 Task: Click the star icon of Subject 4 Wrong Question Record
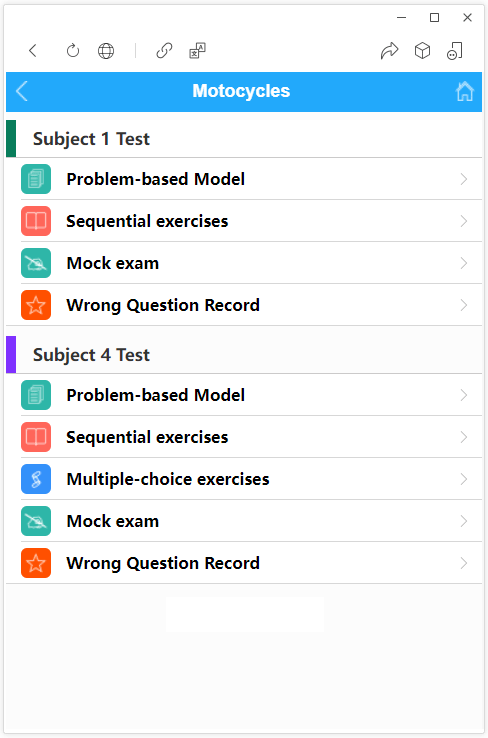click(x=36, y=563)
